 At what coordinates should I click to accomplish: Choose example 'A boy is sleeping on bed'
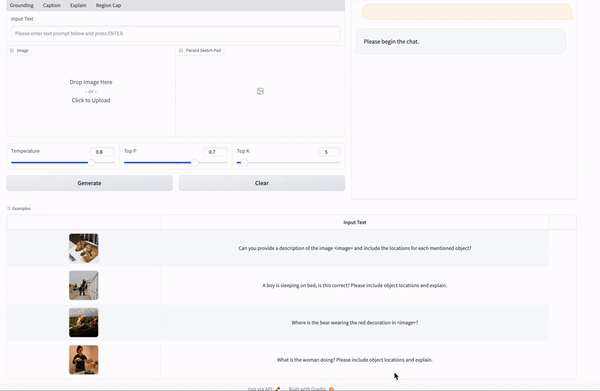click(355, 285)
